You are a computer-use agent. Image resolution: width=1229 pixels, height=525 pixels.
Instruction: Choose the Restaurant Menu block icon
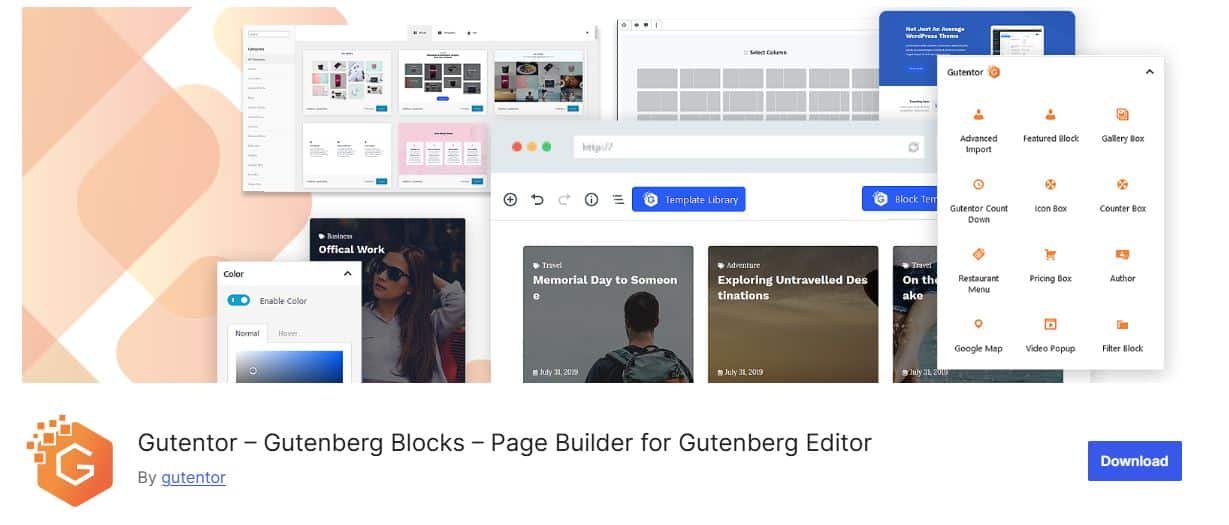click(978, 255)
